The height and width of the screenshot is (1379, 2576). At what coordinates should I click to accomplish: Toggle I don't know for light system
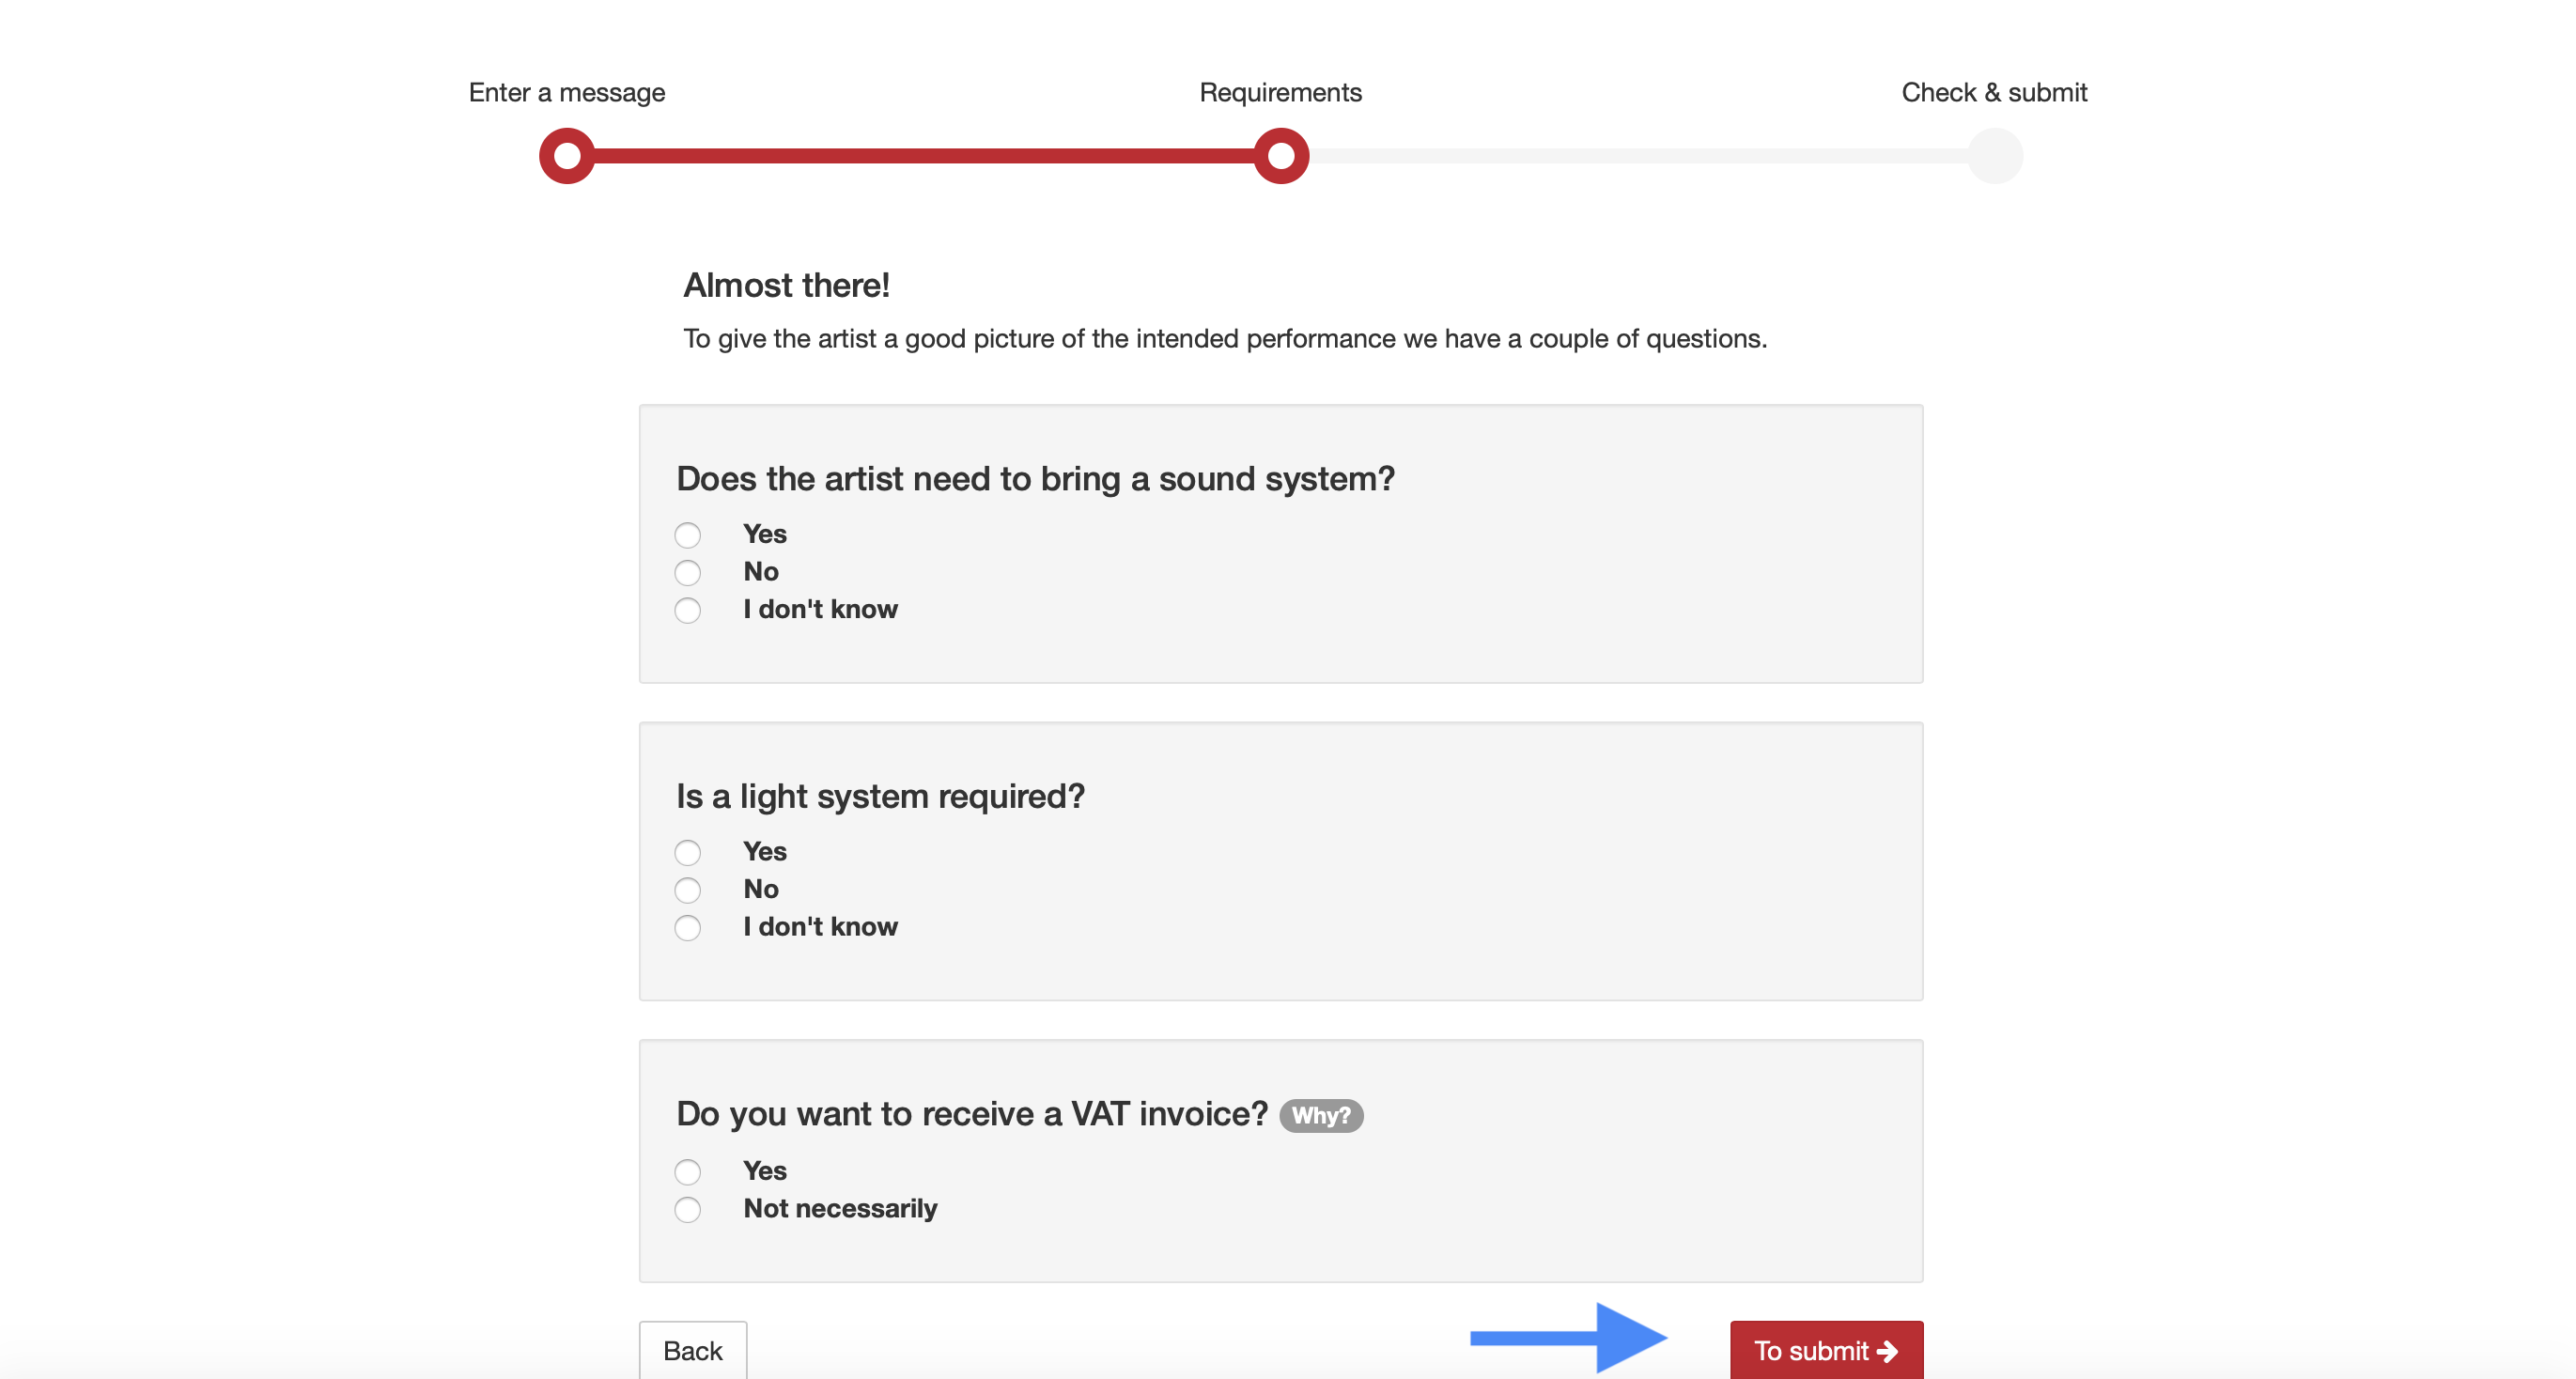pos(690,927)
